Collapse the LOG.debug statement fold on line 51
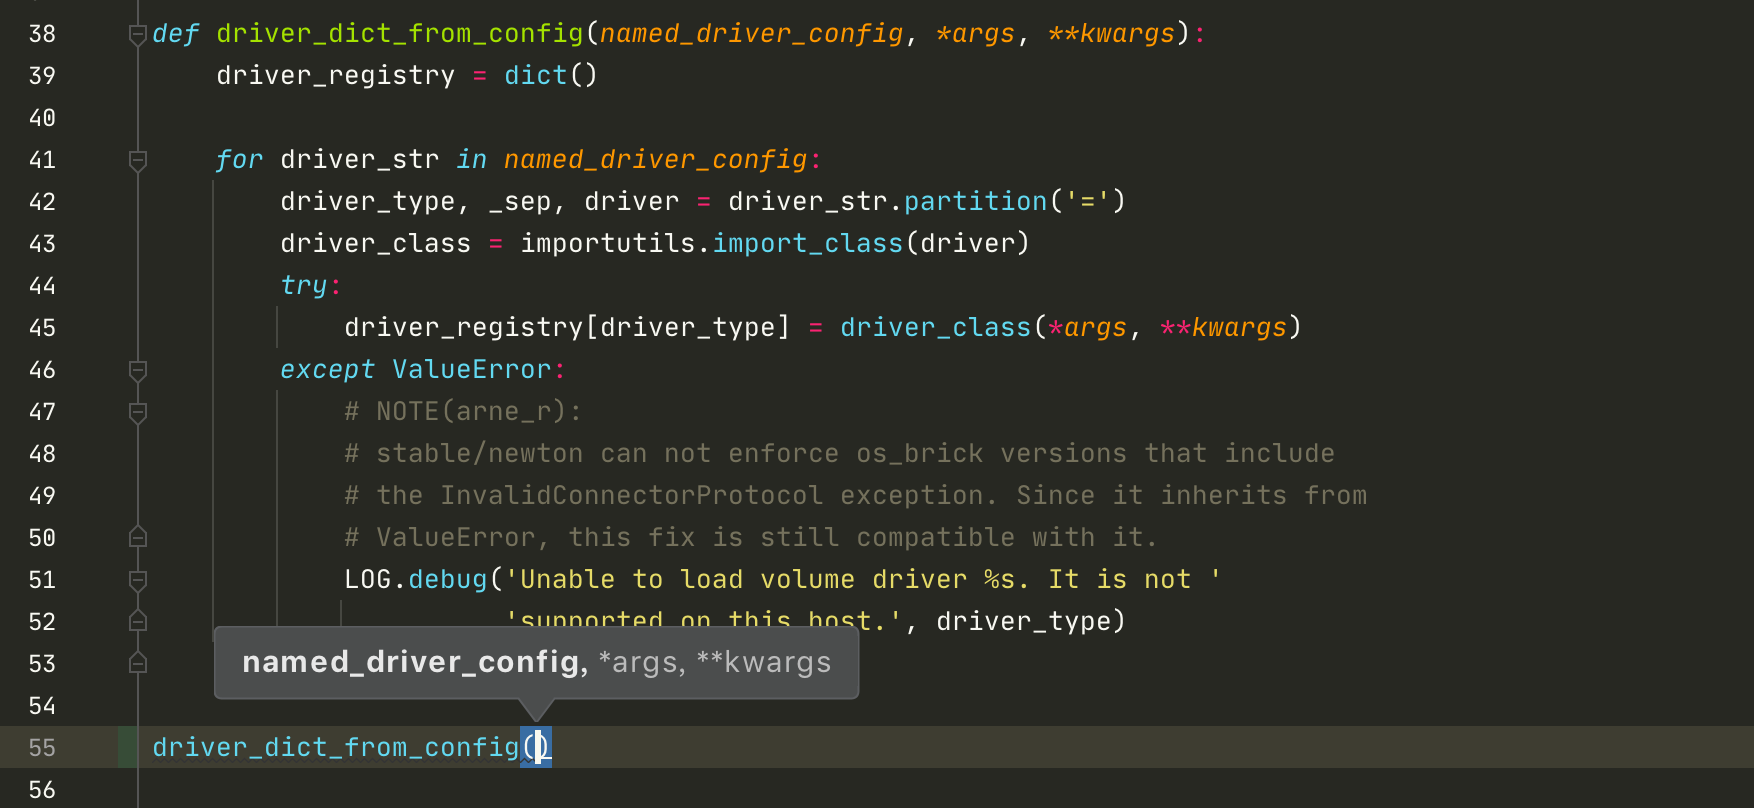Image resolution: width=1754 pixels, height=808 pixels. pos(138,580)
